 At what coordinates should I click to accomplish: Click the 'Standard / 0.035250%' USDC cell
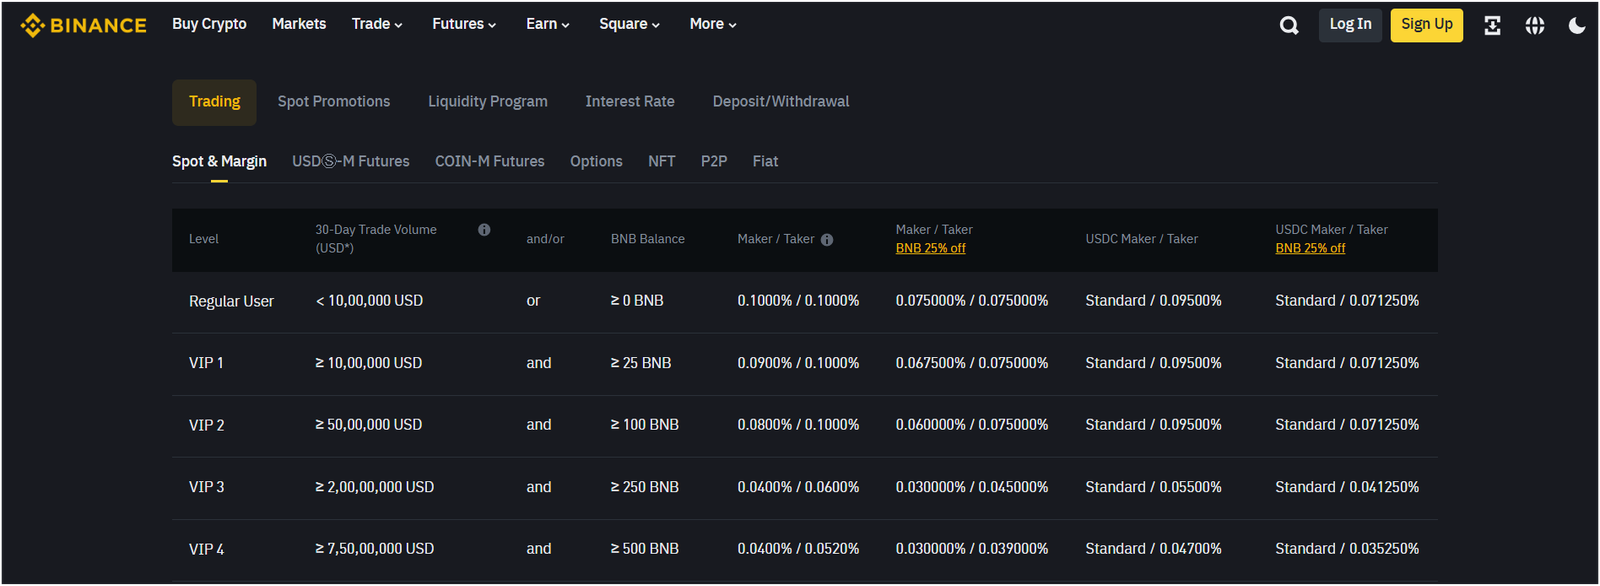click(1347, 549)
